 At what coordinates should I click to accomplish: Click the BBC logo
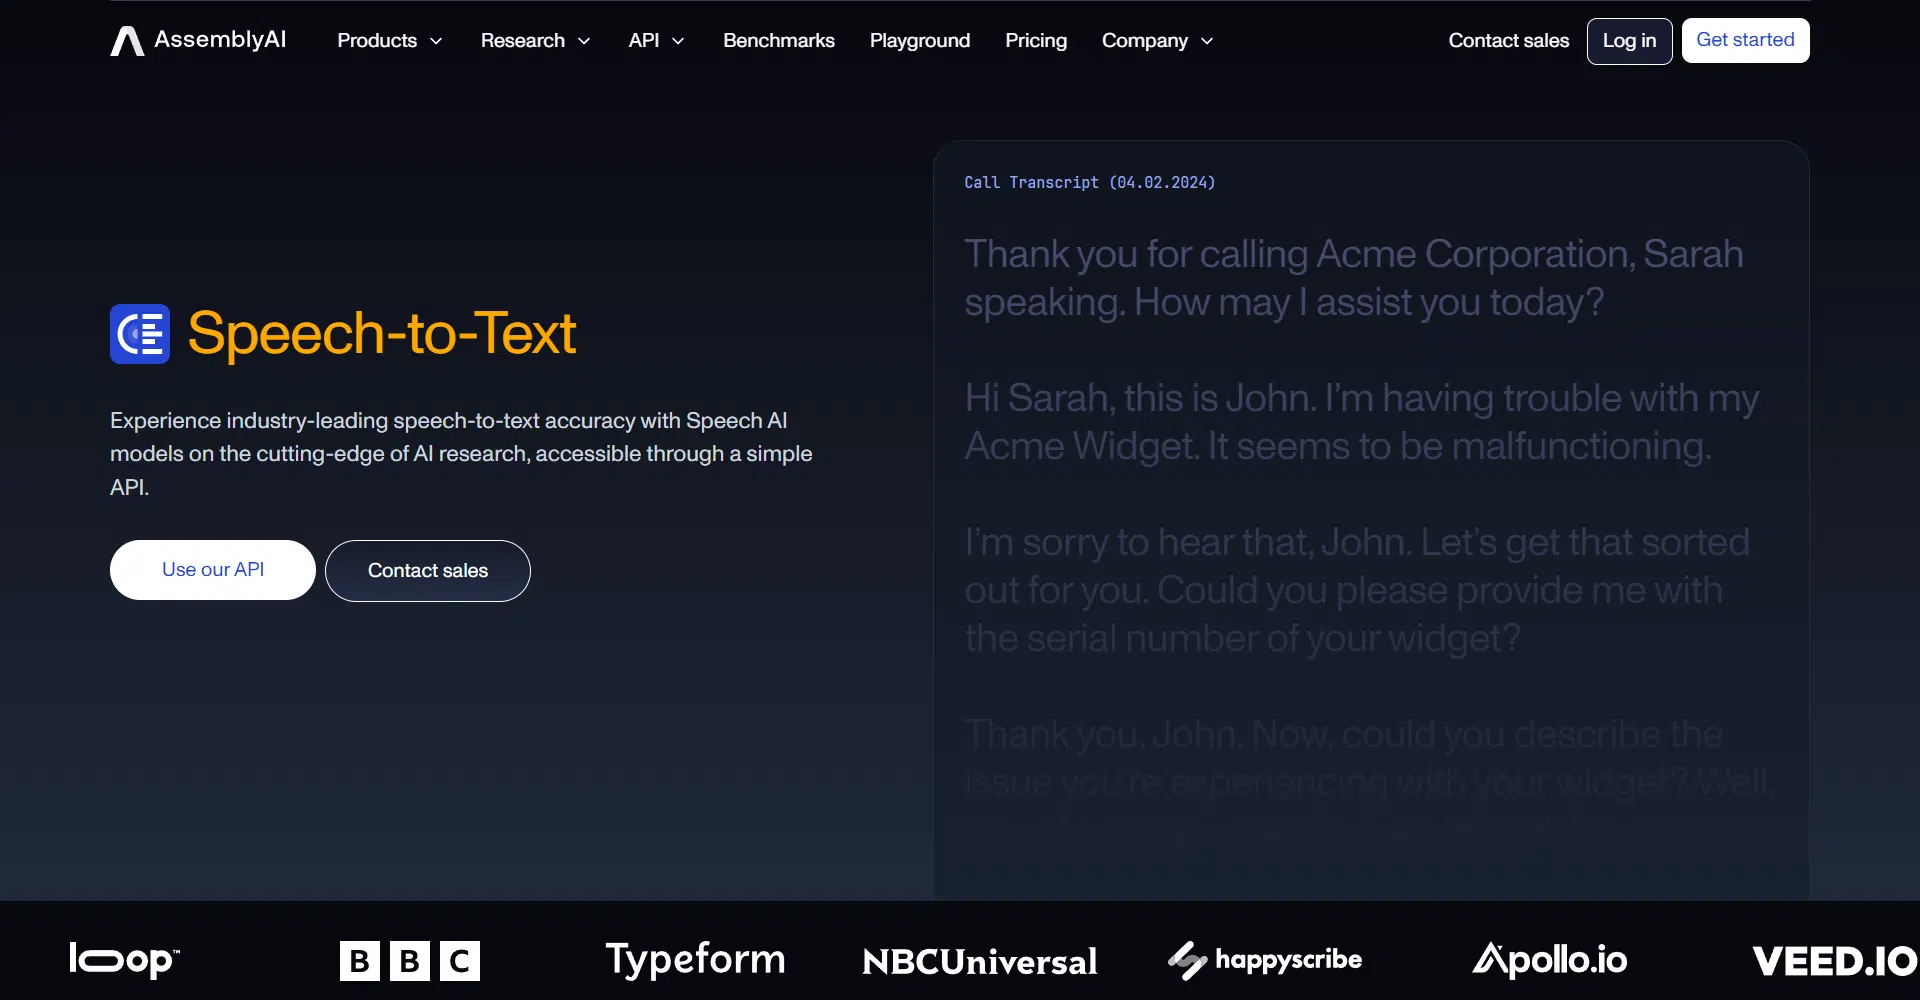[x=410, y=961]
